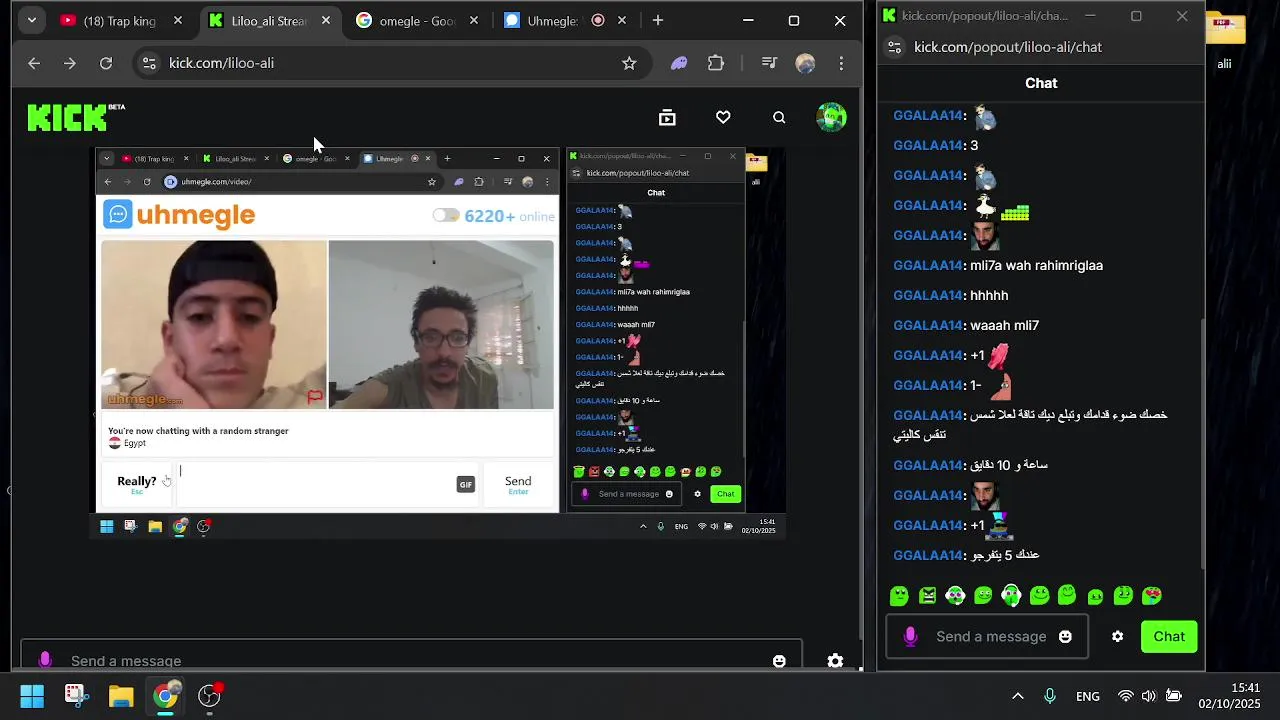Switch the ENG input language

[1088, 696]
